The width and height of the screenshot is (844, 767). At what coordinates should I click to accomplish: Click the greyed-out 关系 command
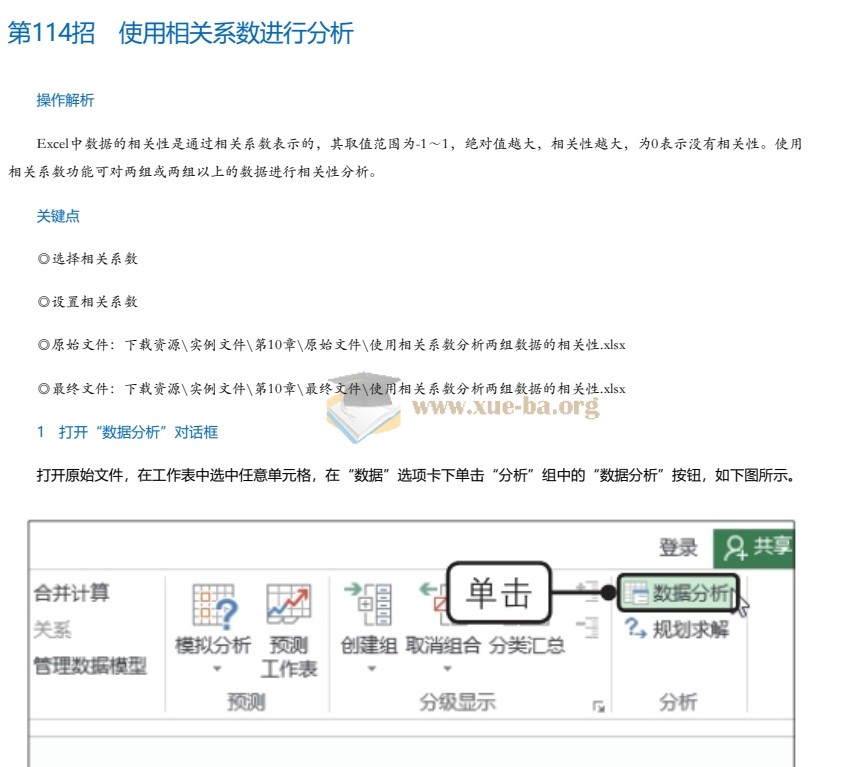(x=52, y=630)
